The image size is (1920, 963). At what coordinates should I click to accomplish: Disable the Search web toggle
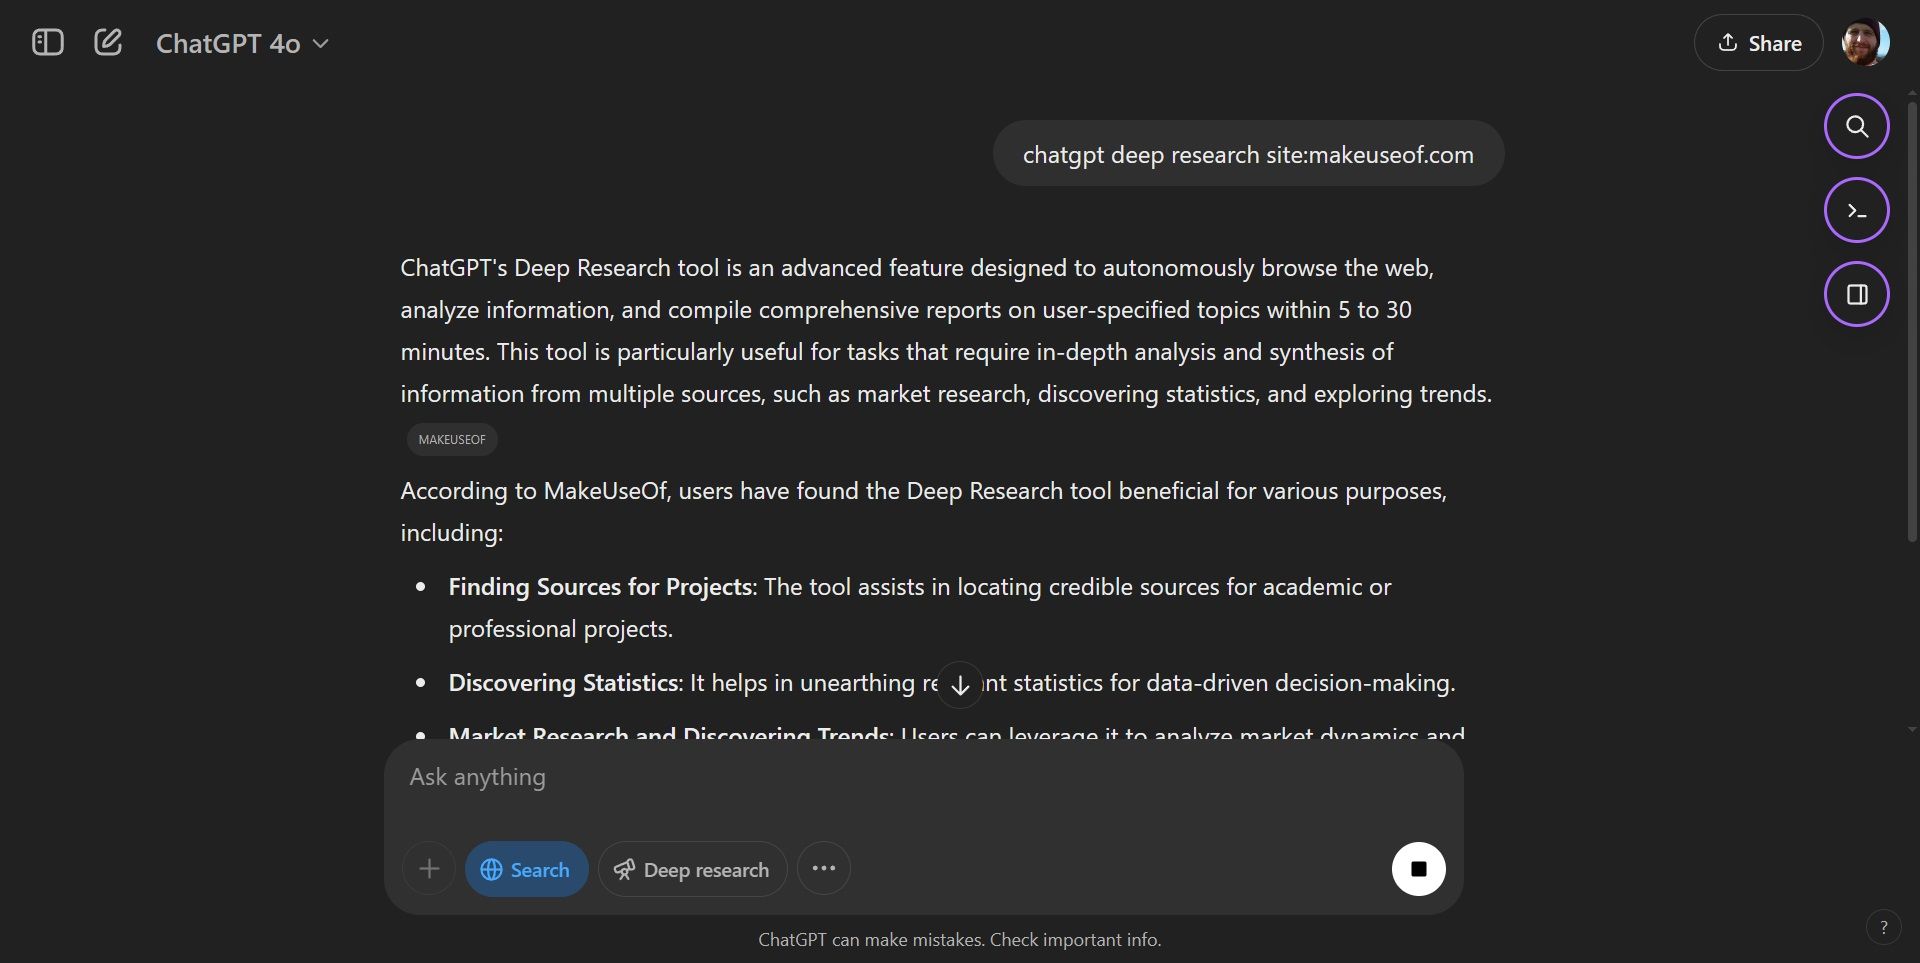pos(526,868)
